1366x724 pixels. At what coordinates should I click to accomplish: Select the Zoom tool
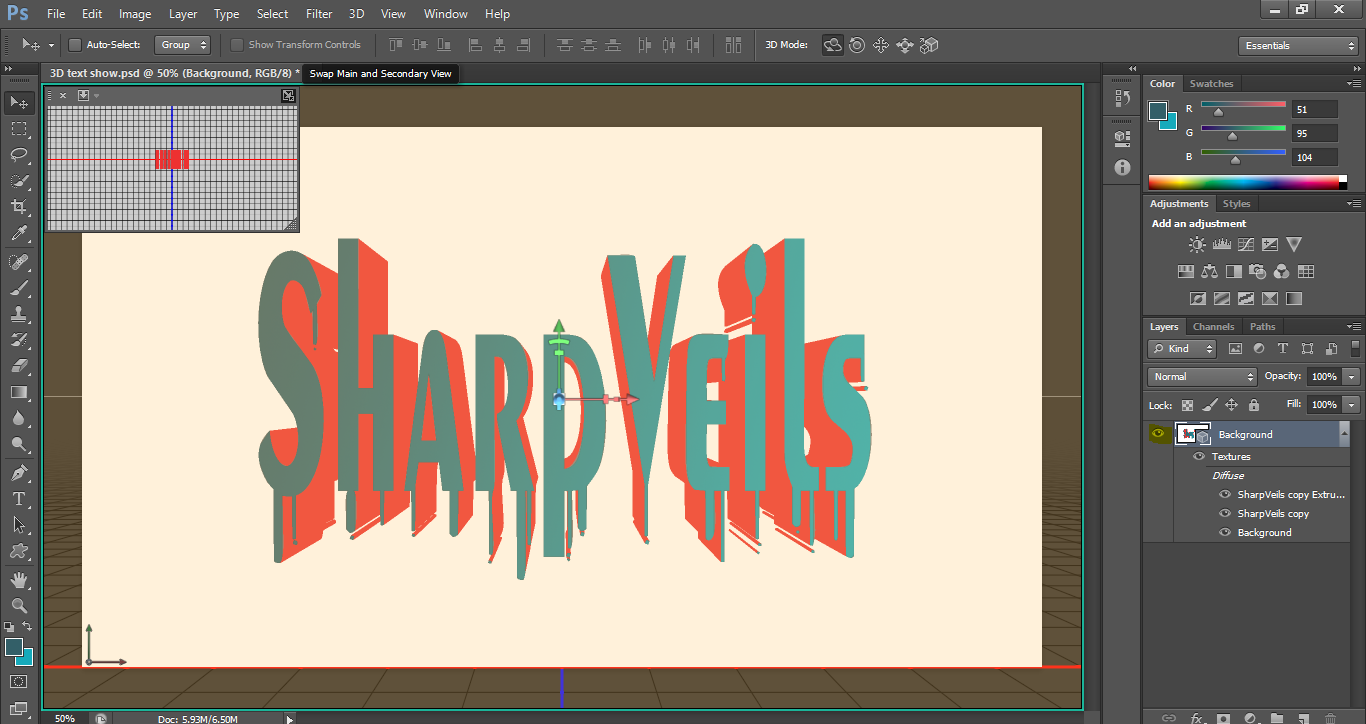click(19, 606)
